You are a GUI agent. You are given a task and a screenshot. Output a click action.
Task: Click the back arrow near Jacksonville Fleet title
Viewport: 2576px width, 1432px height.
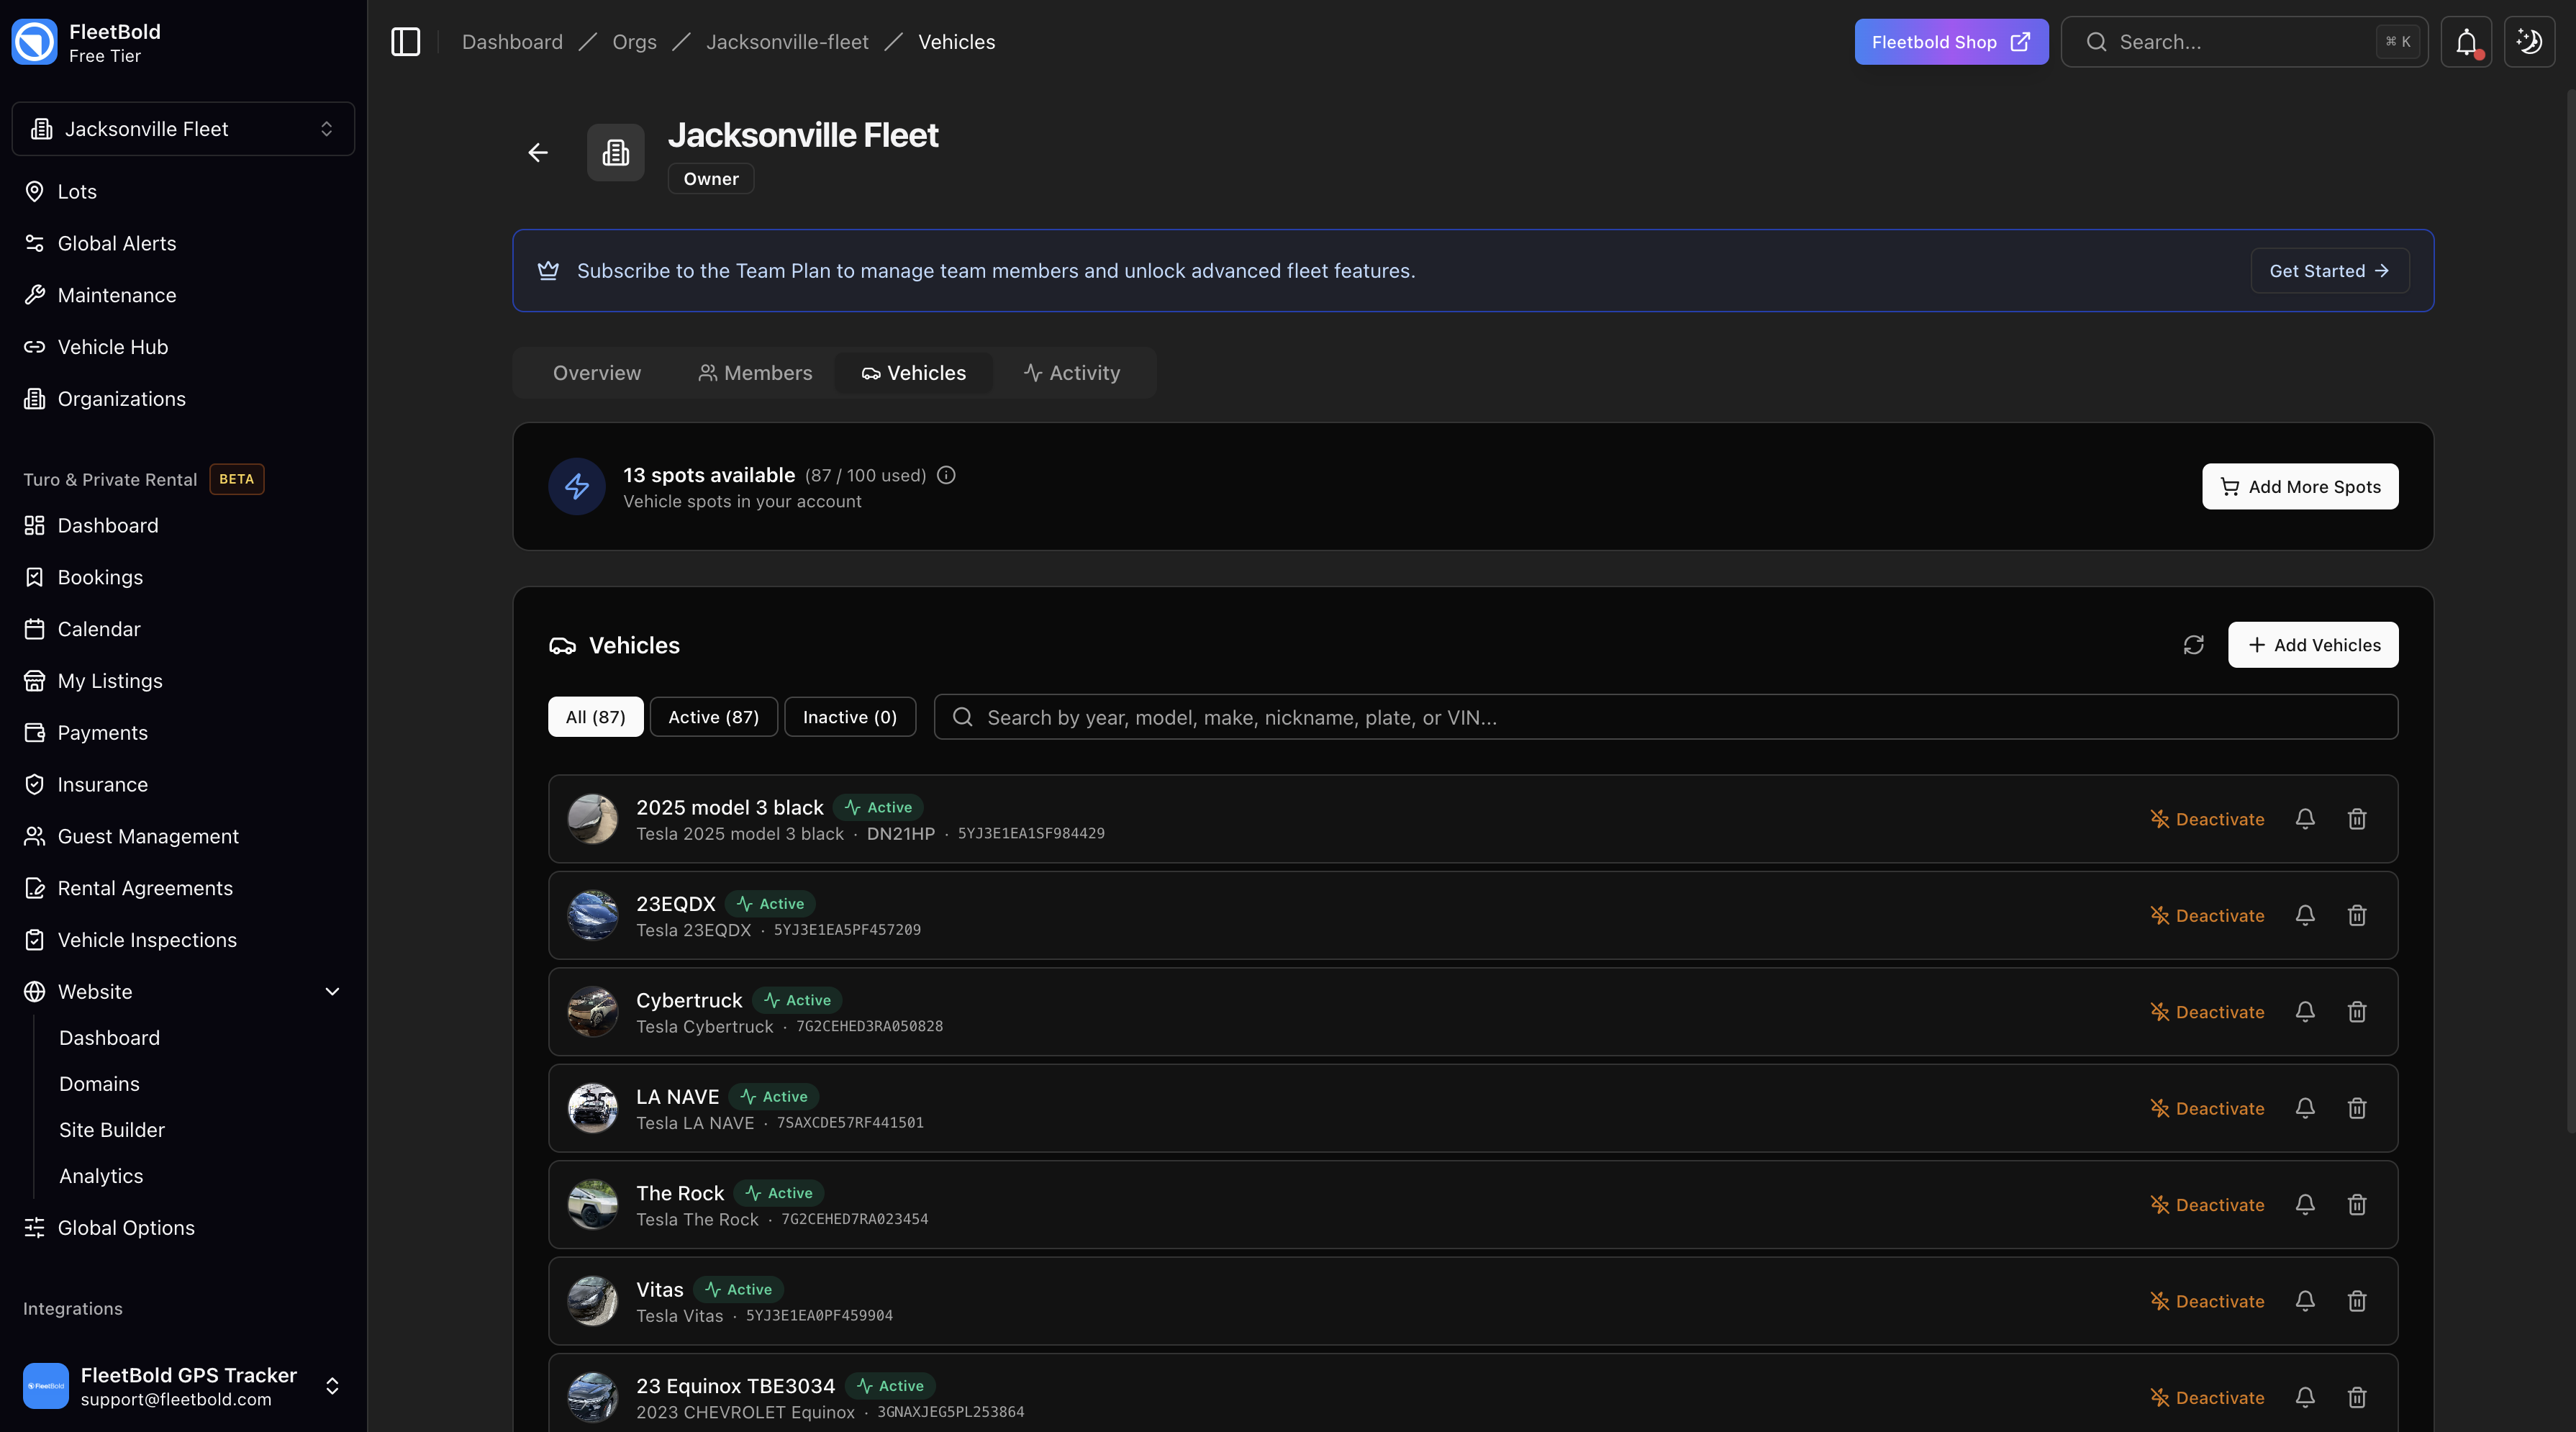538,153
